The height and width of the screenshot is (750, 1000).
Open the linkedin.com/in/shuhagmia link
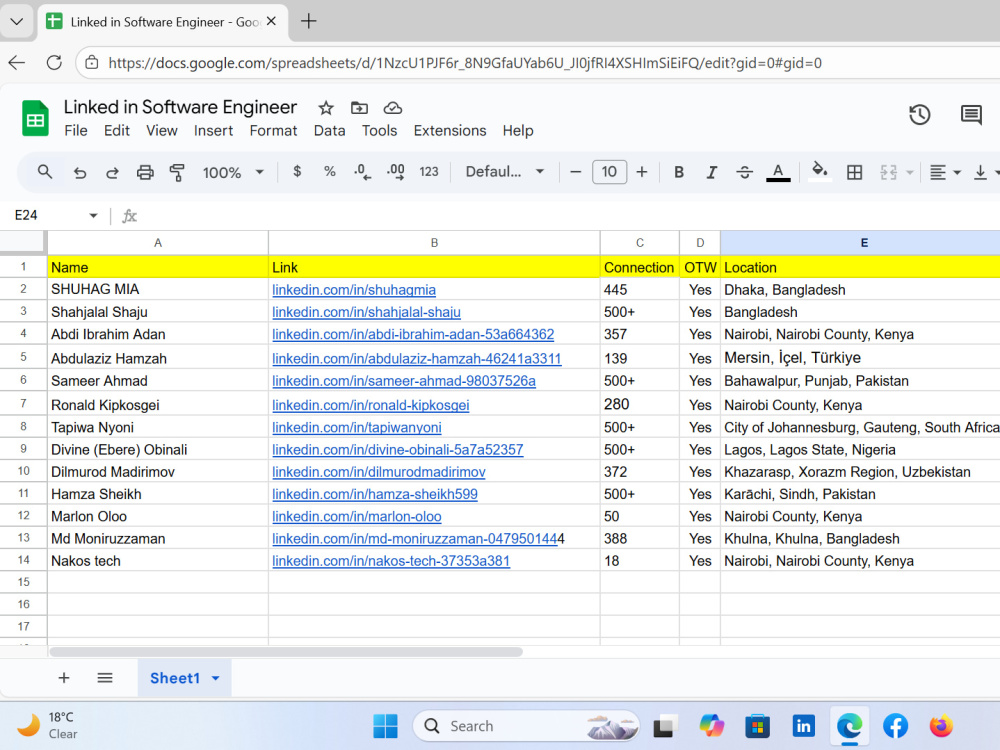tap(354, 290)
